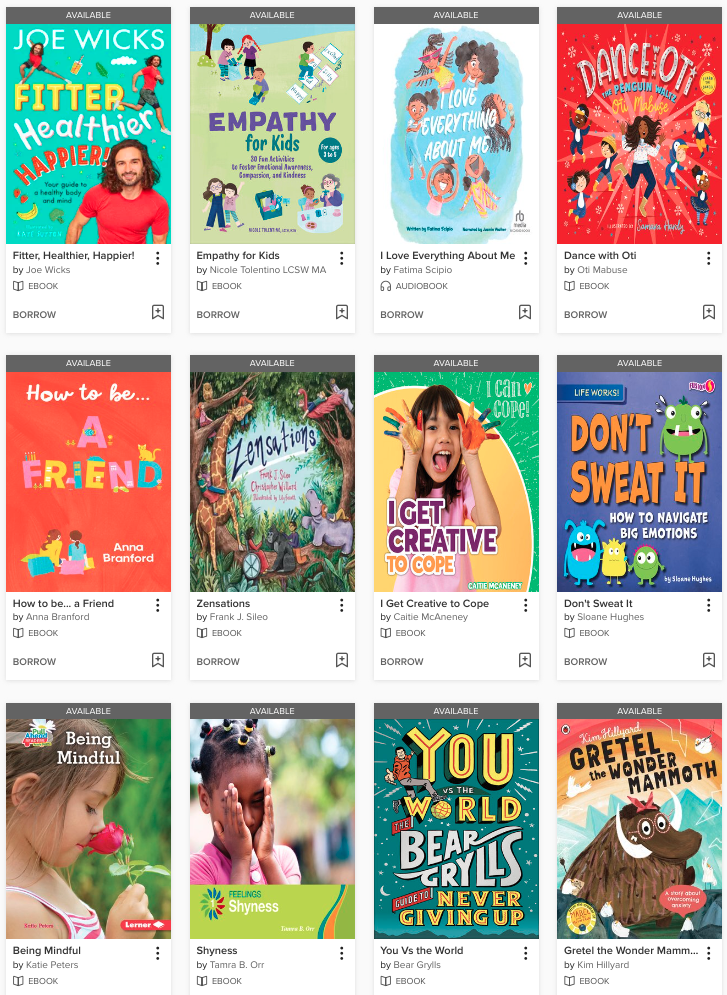Click bookmark icon on How to be... a Friend

158,660
